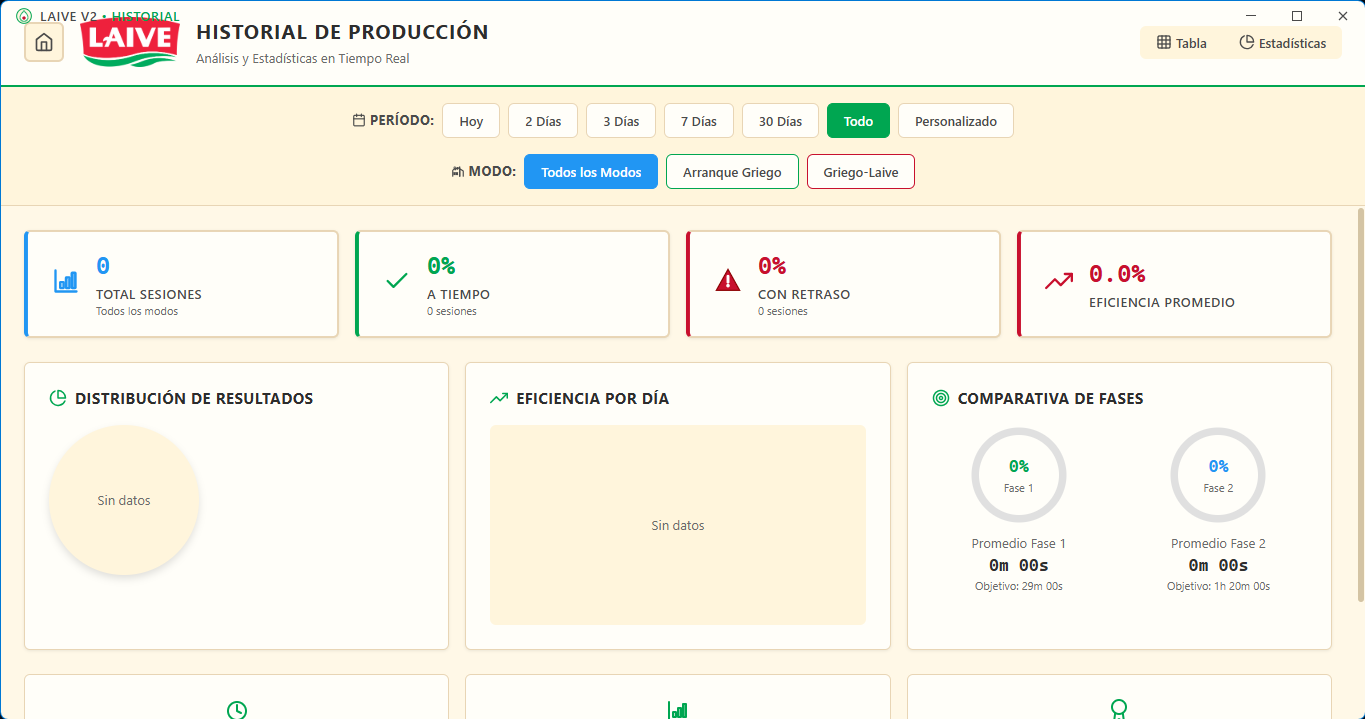Screen dimensions: 1365x719
Task: Choose the Personalizado period option
Action: click(955, 121)
